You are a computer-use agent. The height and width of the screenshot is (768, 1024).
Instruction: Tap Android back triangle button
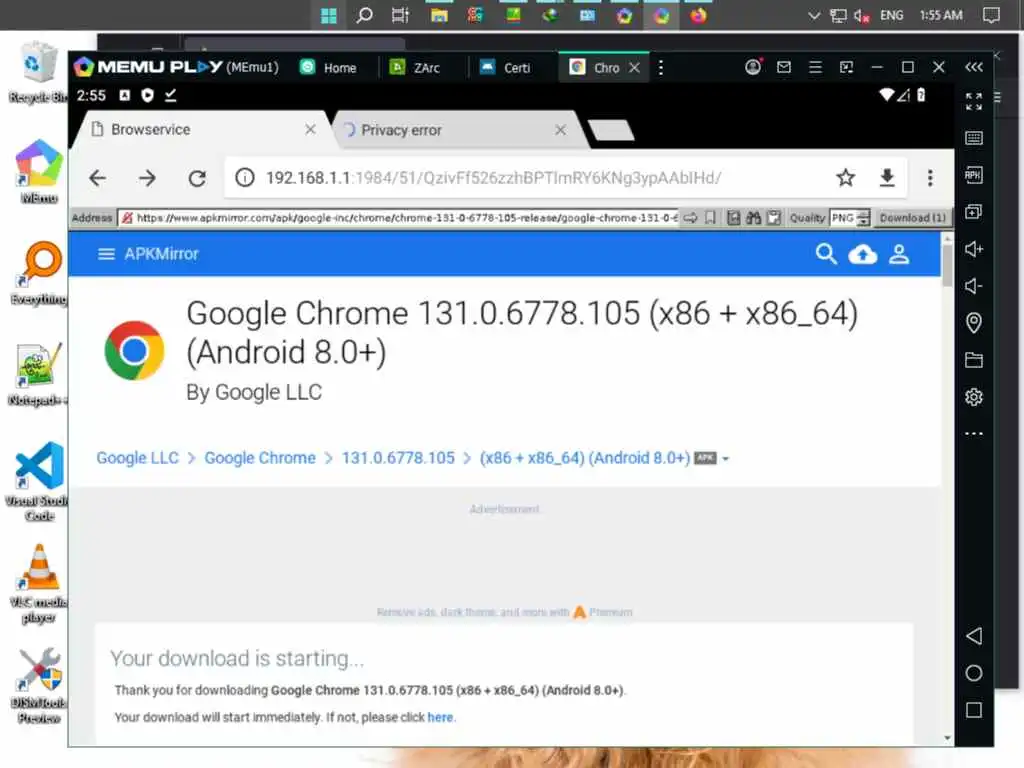(974, 636)
